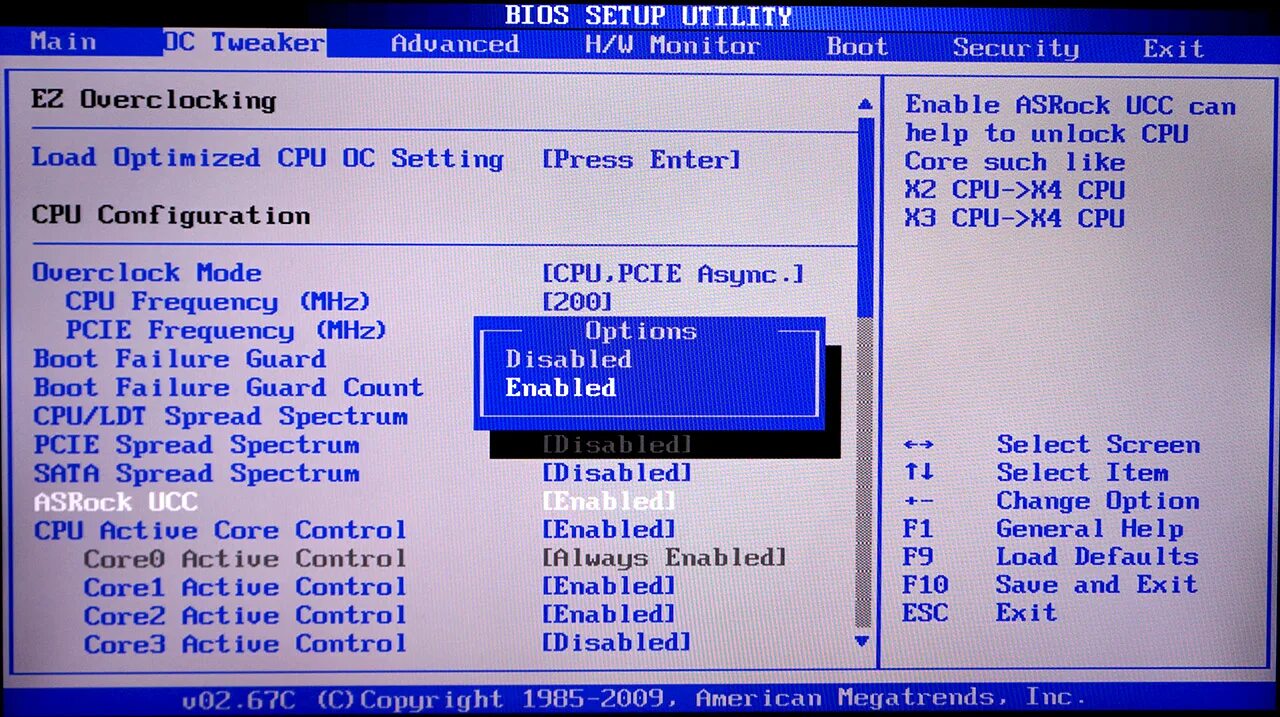Select CPU Active Core Control label
The height and width of the screenshot is (717, 1280).
point(220,530)
